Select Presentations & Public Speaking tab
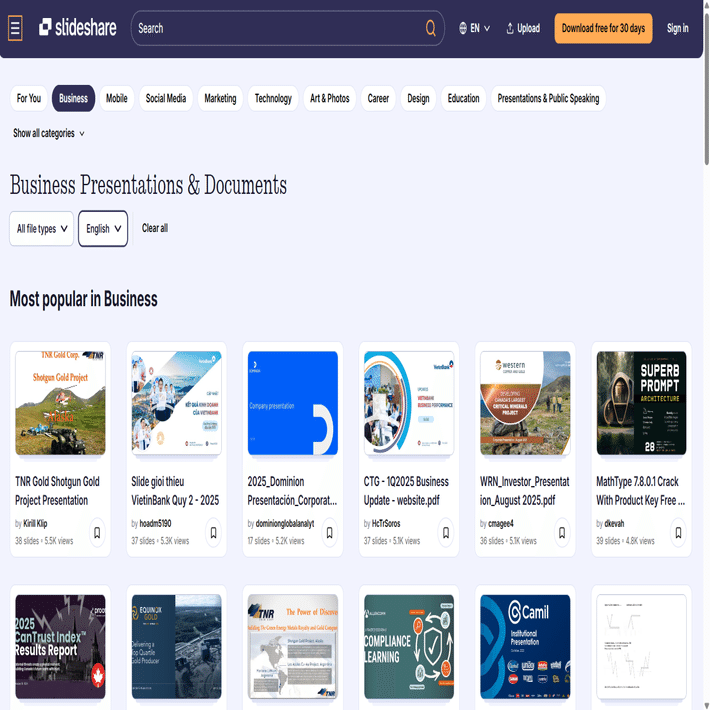The width and height of the screenshot is (710, 710). (548, 98)
